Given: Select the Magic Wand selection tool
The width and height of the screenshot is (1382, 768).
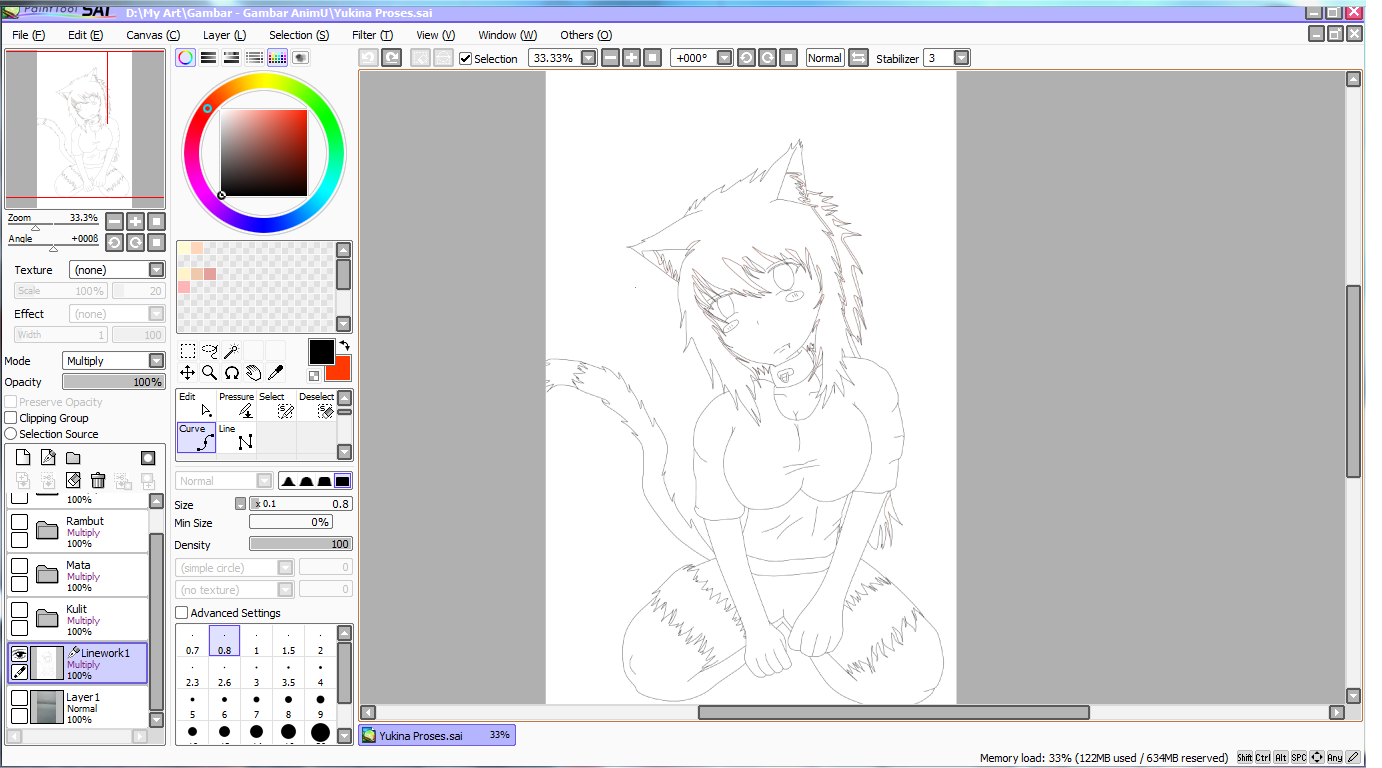Looking at the screenshot, I should tap(232, 351).
